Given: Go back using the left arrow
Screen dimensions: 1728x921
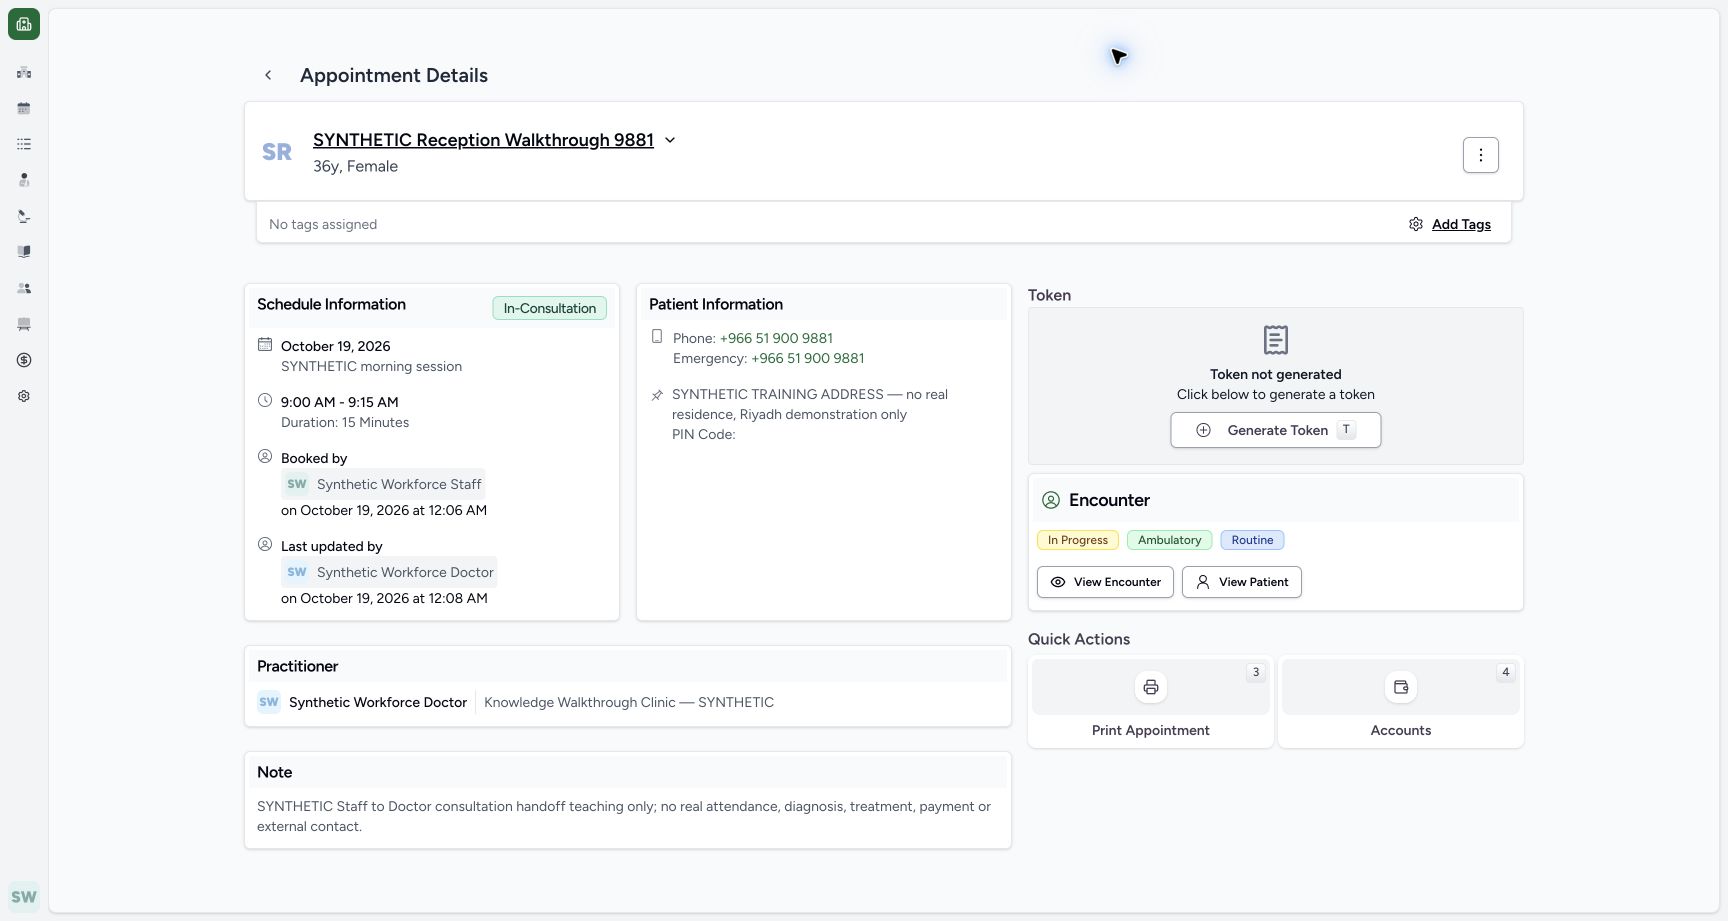Looking at the screenshot, I should [x=268, y=75].
